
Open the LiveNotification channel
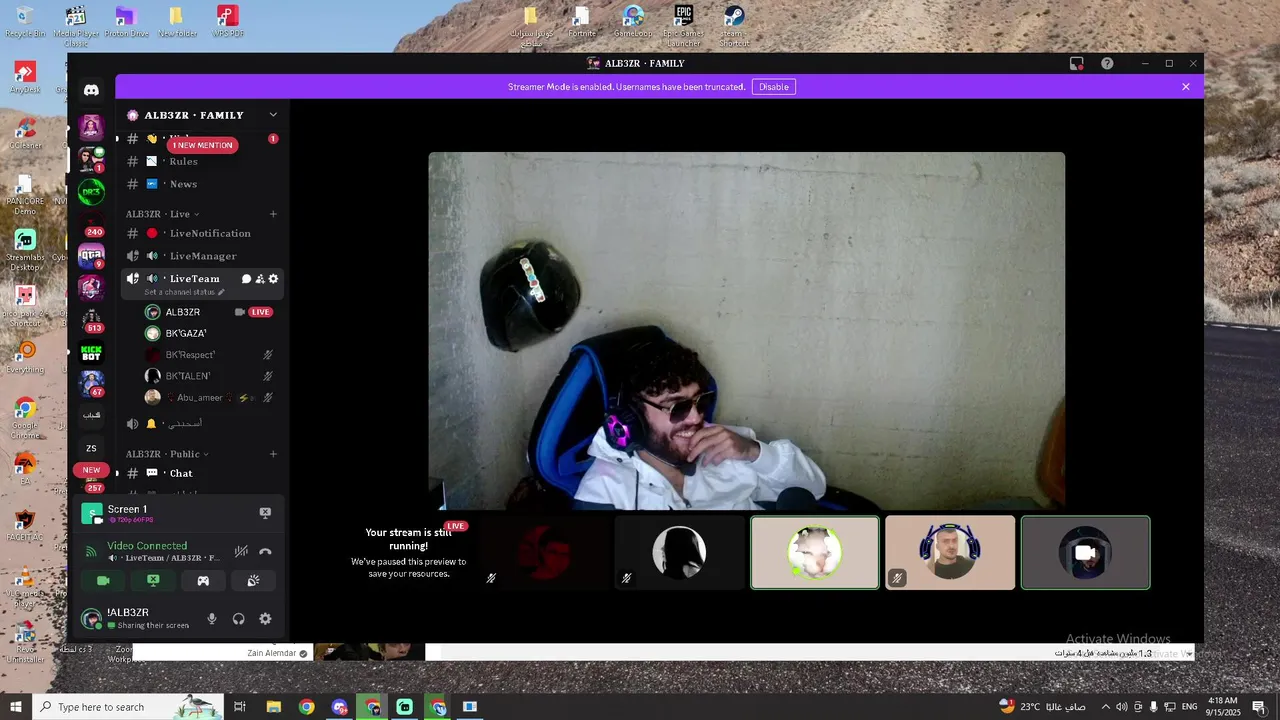pos(202,233)
